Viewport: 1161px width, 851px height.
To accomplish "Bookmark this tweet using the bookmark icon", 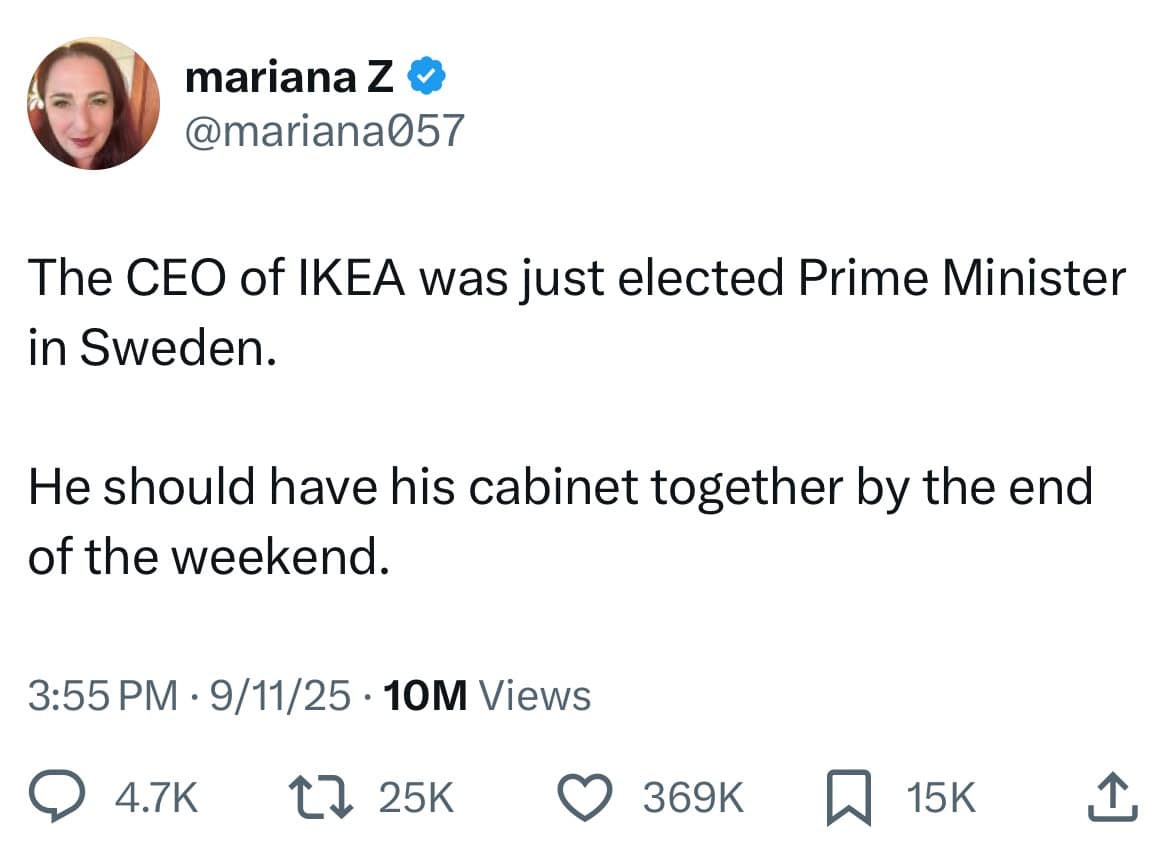I will click(847, 796).
